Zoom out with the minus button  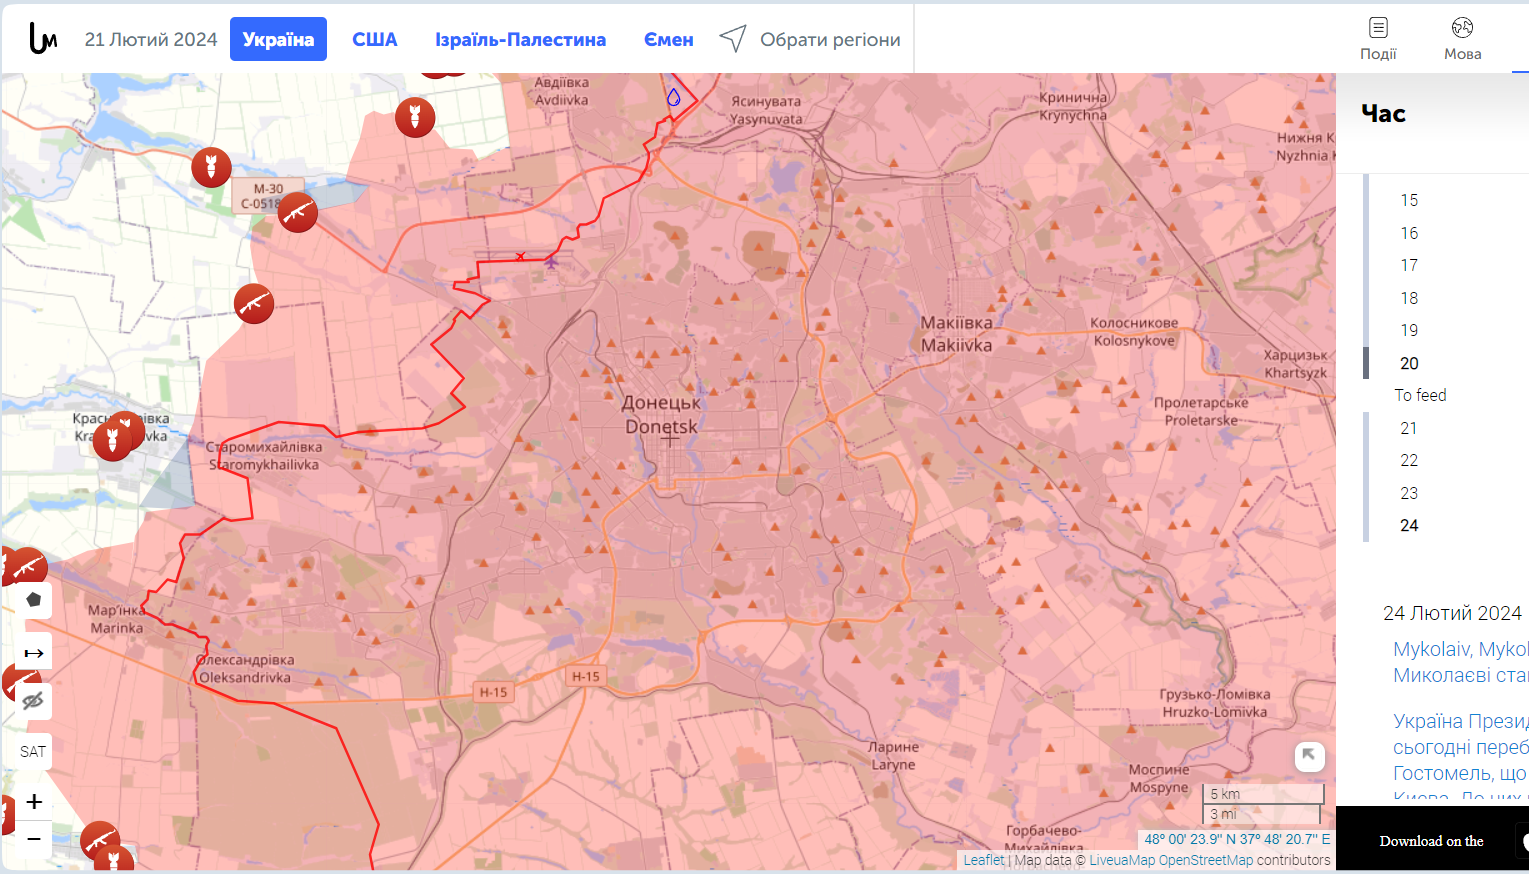pyautogui.click(x=34, y=838)
